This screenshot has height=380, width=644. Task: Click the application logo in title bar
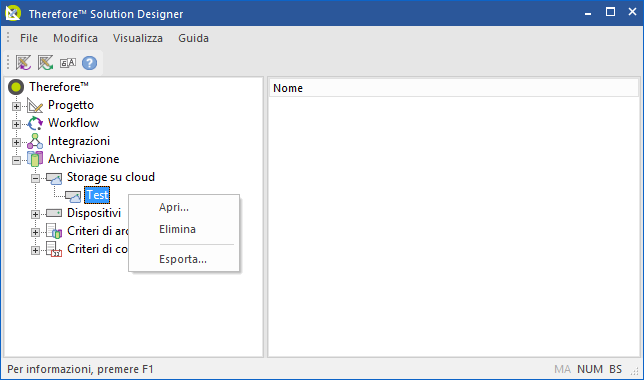click(13, 13)
